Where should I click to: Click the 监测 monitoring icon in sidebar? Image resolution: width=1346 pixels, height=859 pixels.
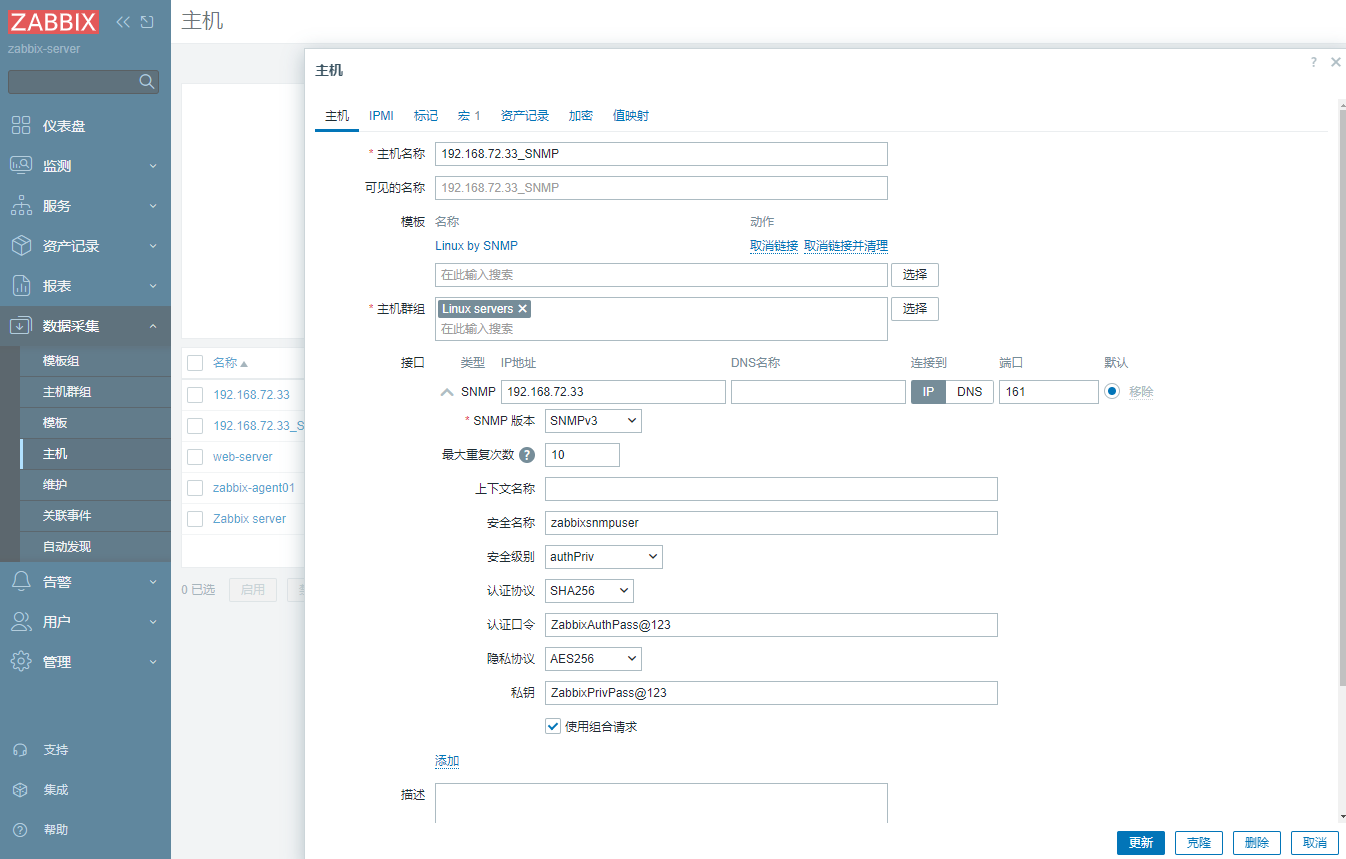point(21,166)
